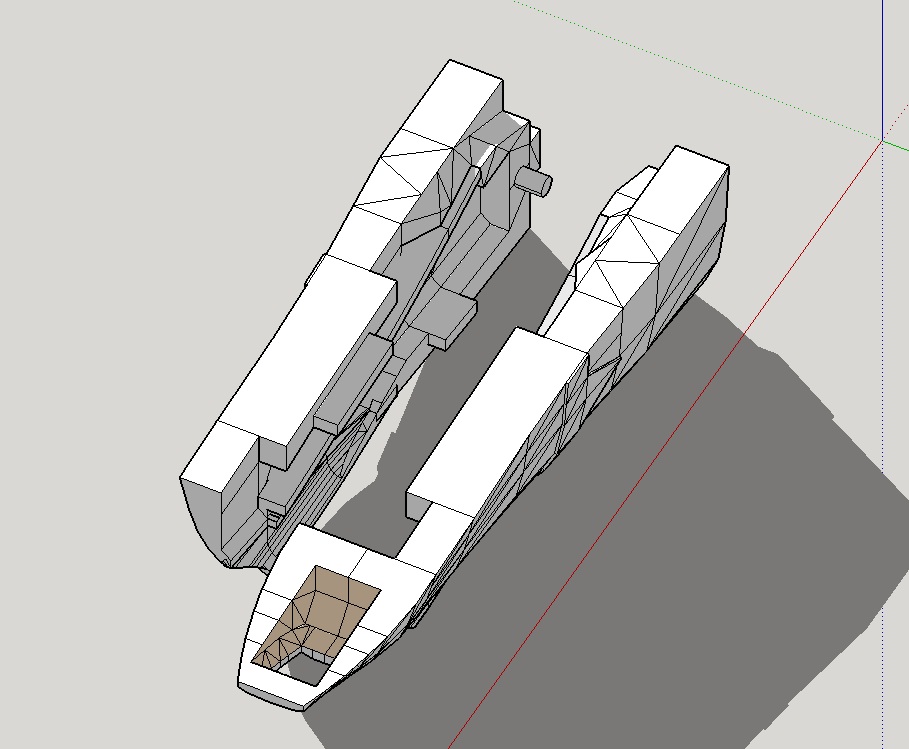Image resolution: width=909 pixels, height=749 pixels.
Task: Click the small cylinder peg on the left hull
Action: pyautogui.click(x=535, y=181)
